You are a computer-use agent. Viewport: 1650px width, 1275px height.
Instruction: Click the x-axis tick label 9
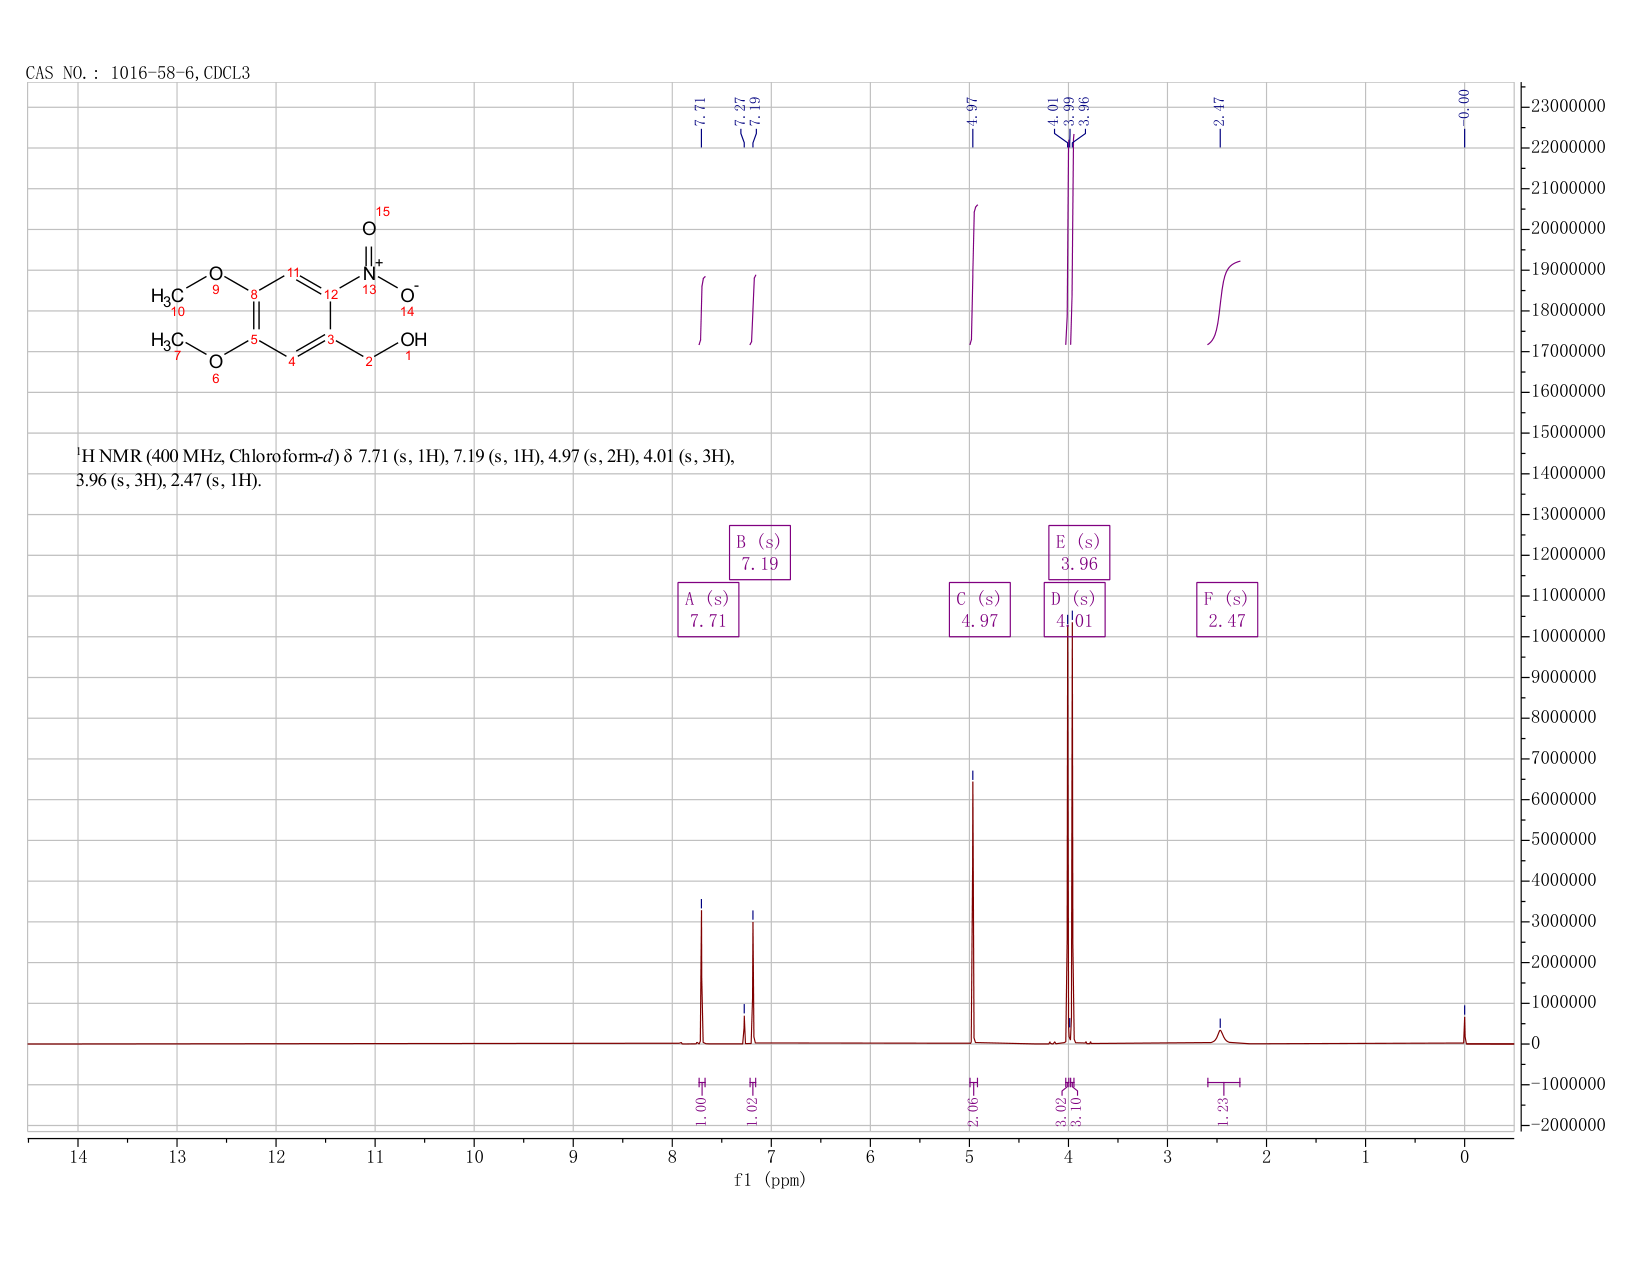tap(573, 1157)
